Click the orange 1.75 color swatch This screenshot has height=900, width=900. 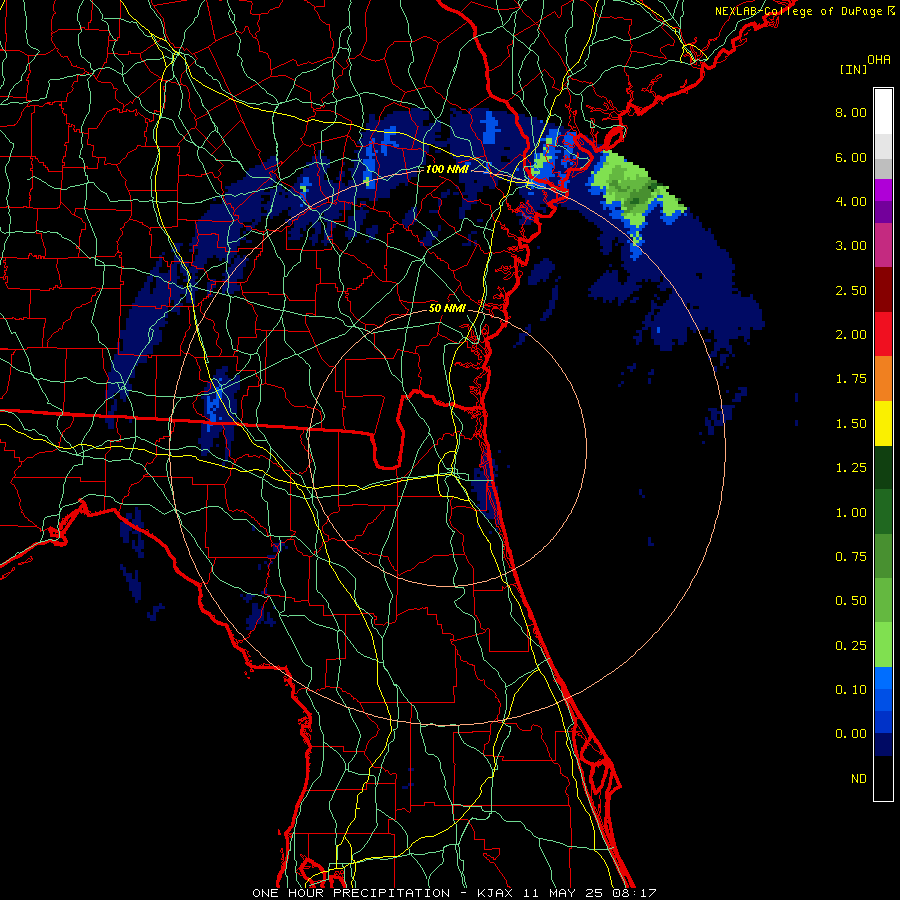pos(883,379)
